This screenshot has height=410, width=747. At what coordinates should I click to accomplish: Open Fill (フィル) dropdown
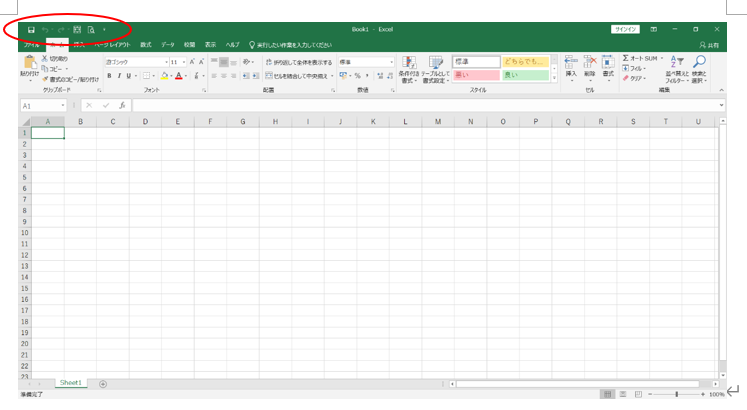coord(634,69)
